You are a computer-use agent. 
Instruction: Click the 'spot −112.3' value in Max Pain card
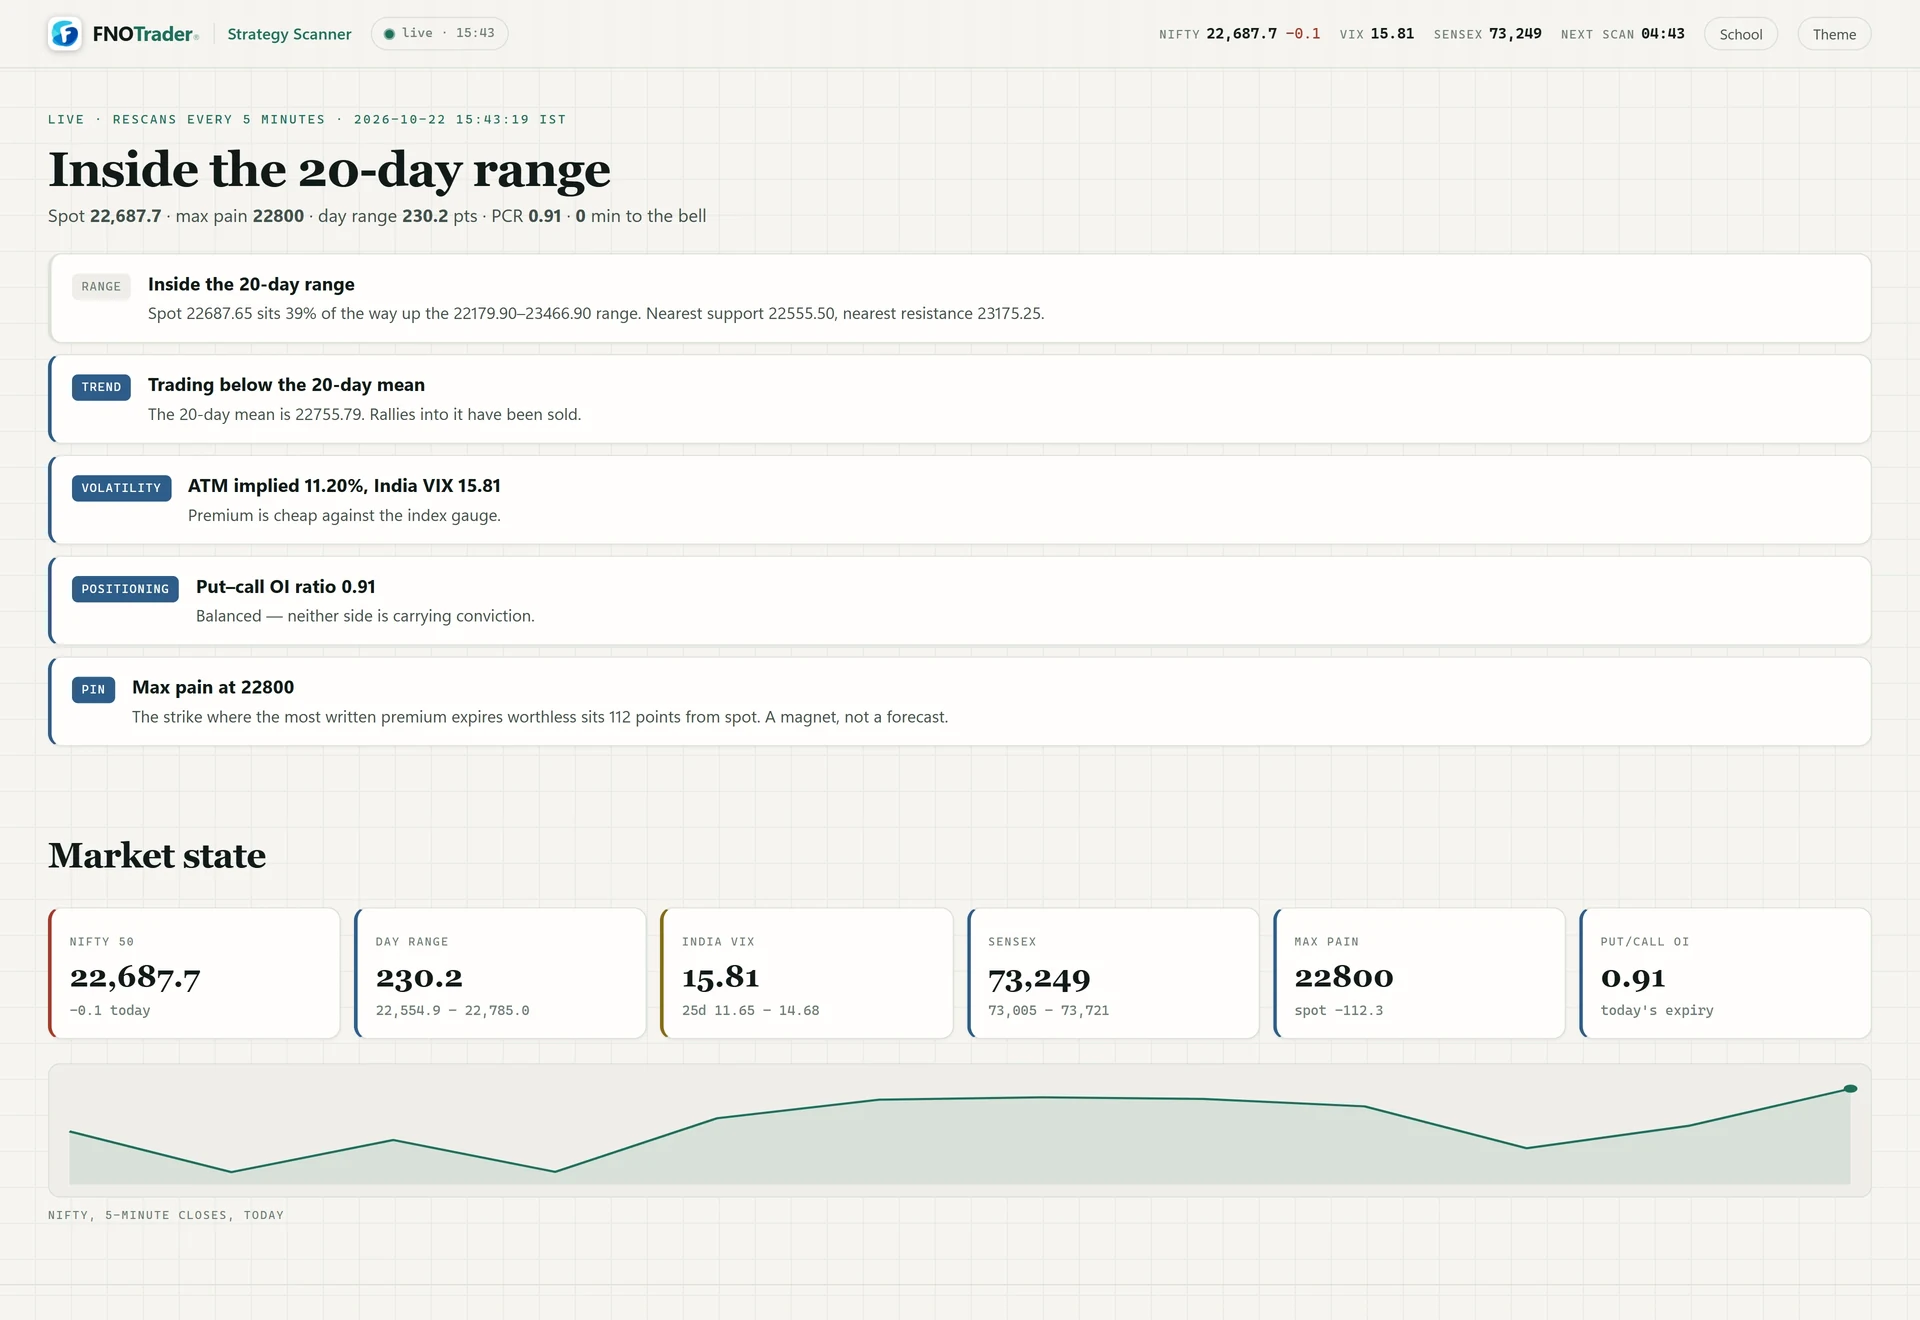coord(1338,1011)
